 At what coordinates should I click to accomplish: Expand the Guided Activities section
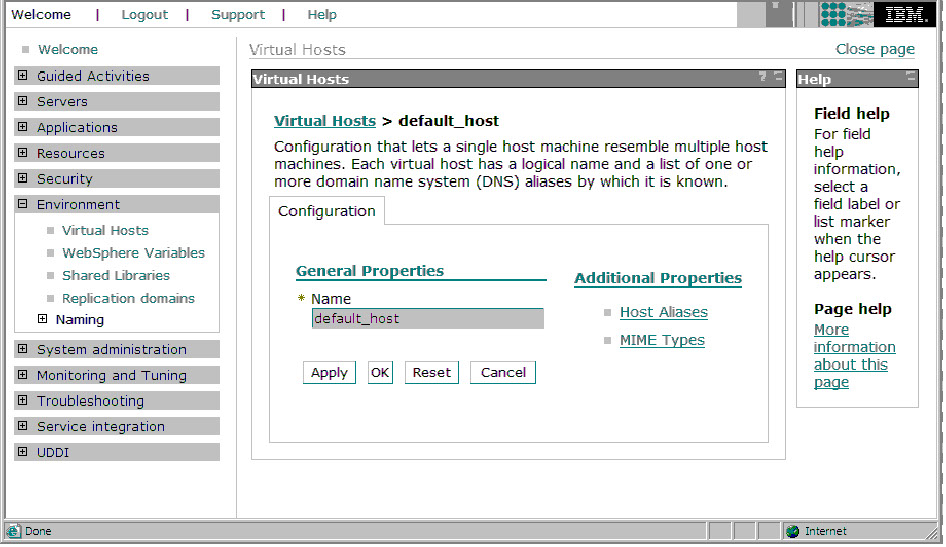(x=22, y=75)
